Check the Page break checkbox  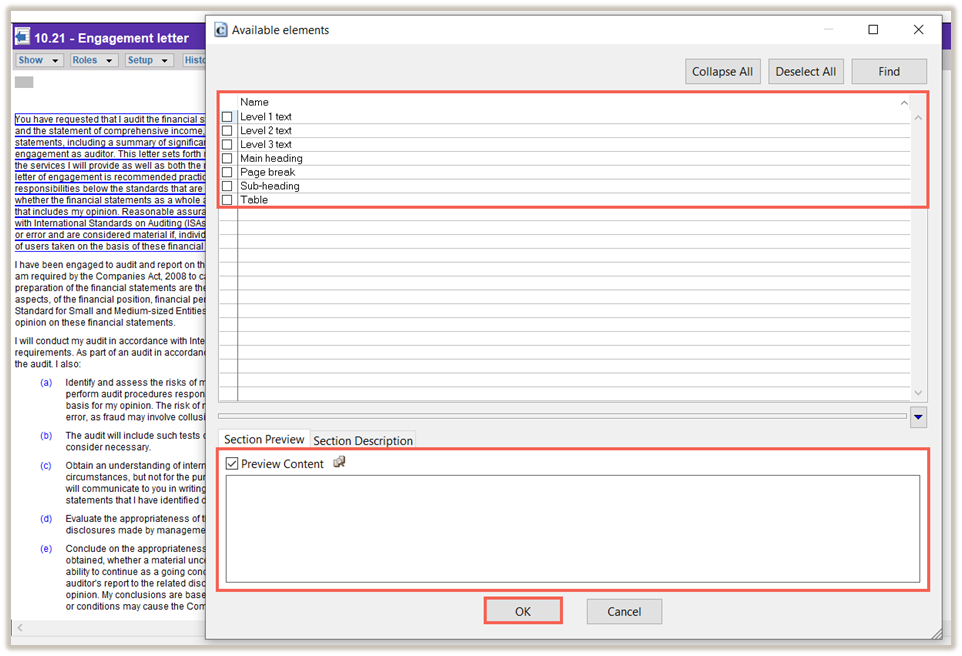tap(227, 172)
